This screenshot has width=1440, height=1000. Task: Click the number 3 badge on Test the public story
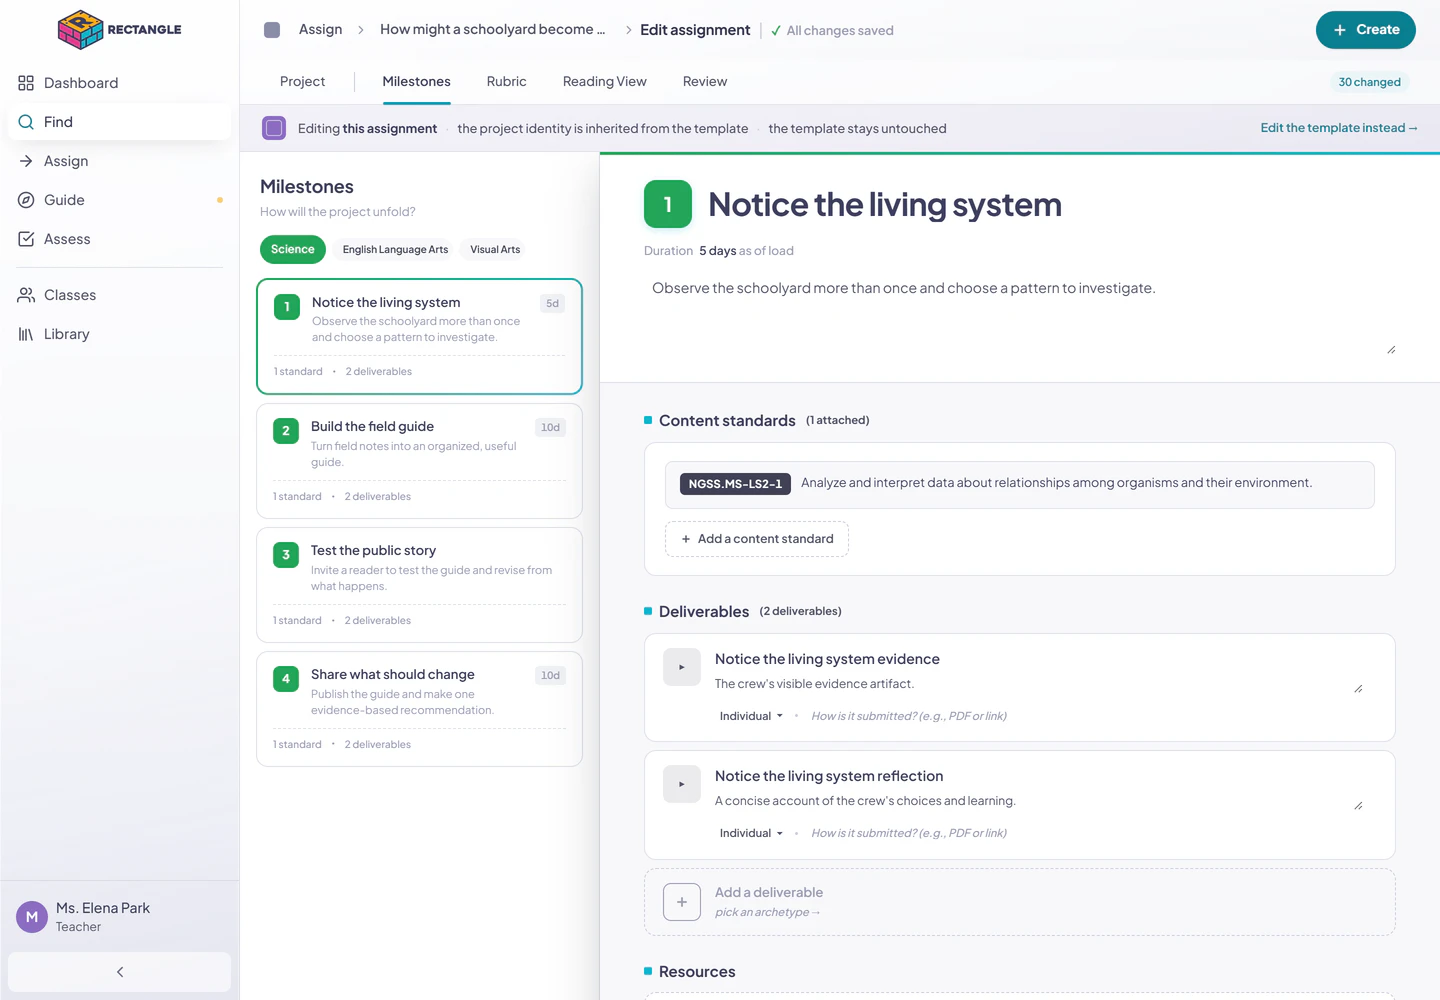coord(286,555)
